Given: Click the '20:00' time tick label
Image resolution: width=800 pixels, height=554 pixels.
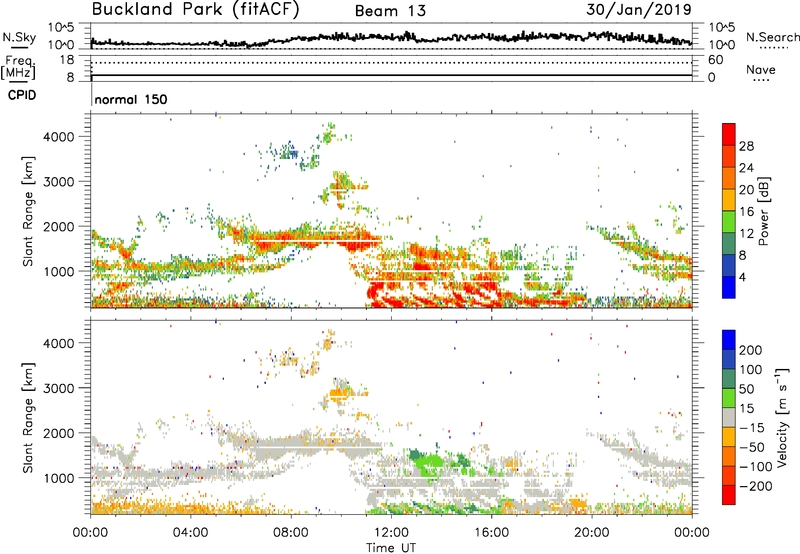Looking at the screenshot, I should point(591,533).
